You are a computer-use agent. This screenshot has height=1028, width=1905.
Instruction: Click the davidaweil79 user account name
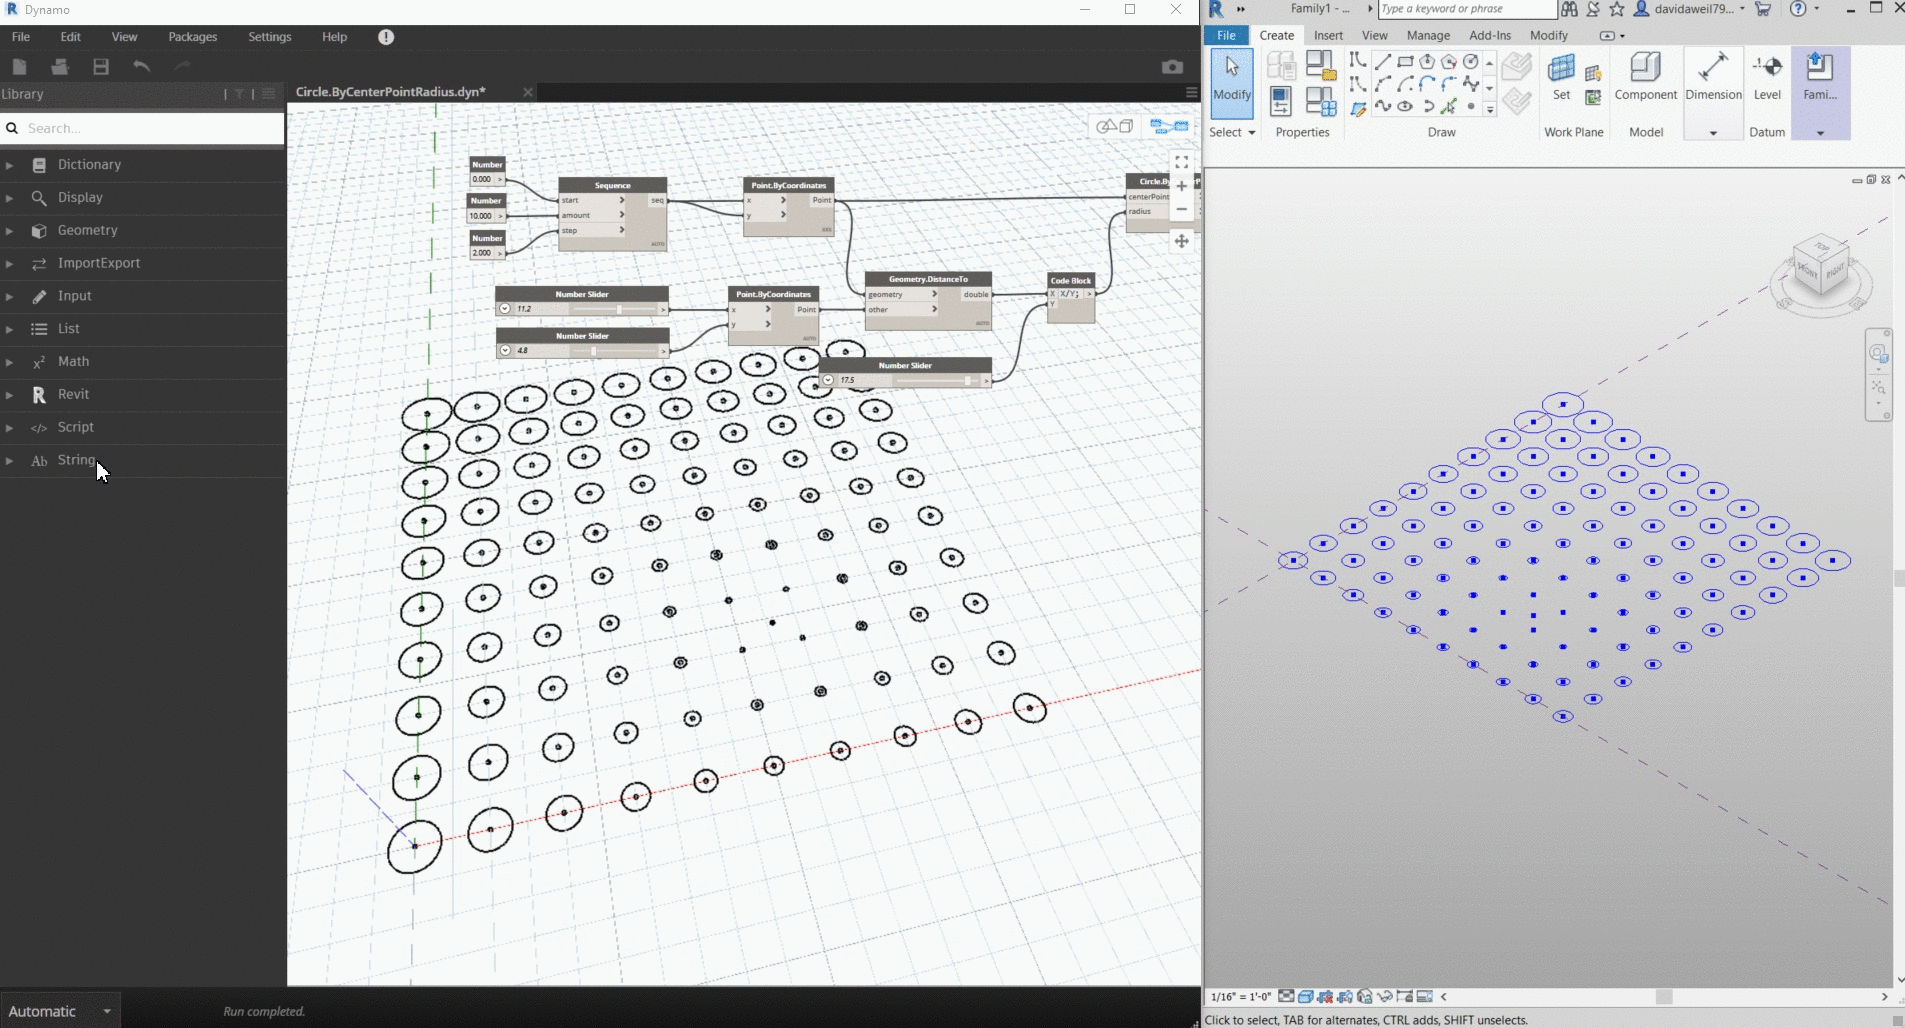point(1694,9)
